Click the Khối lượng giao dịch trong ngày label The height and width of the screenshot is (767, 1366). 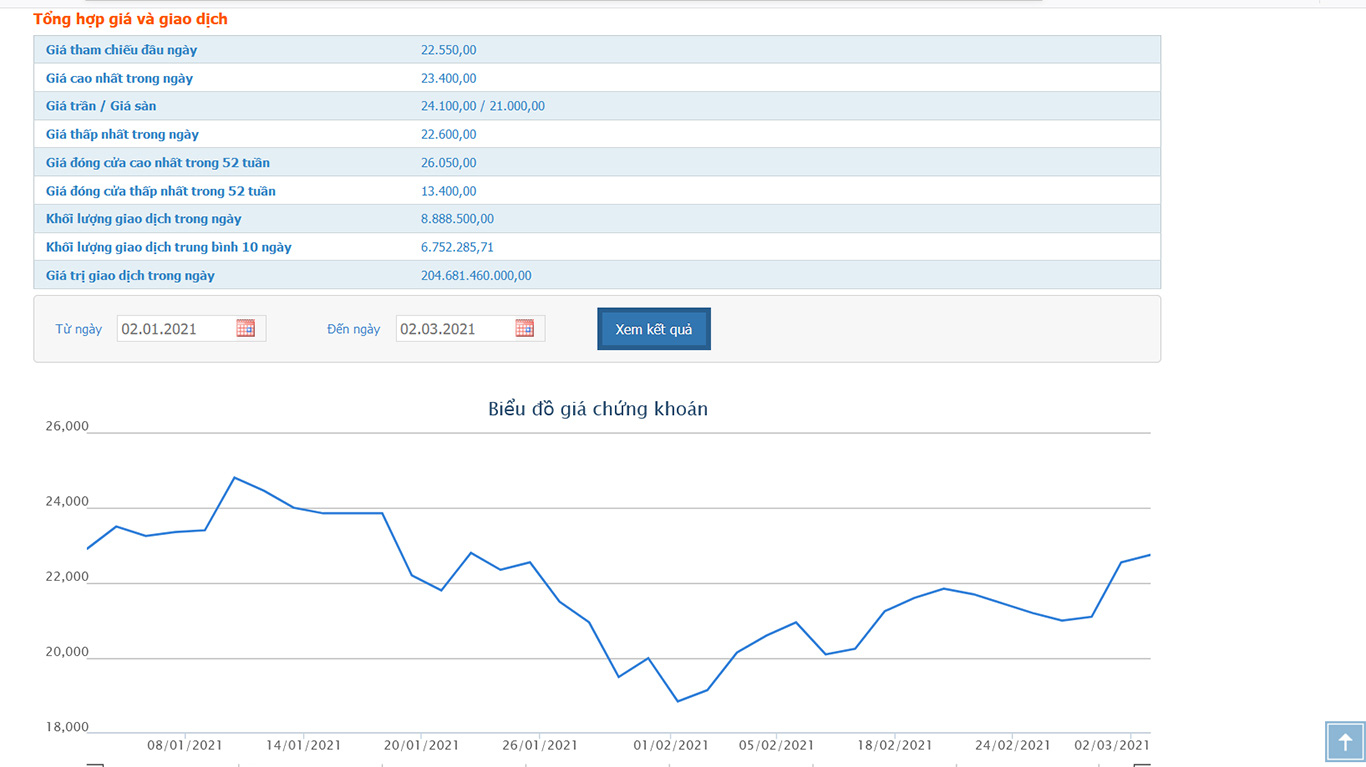[x=143, y=219]
